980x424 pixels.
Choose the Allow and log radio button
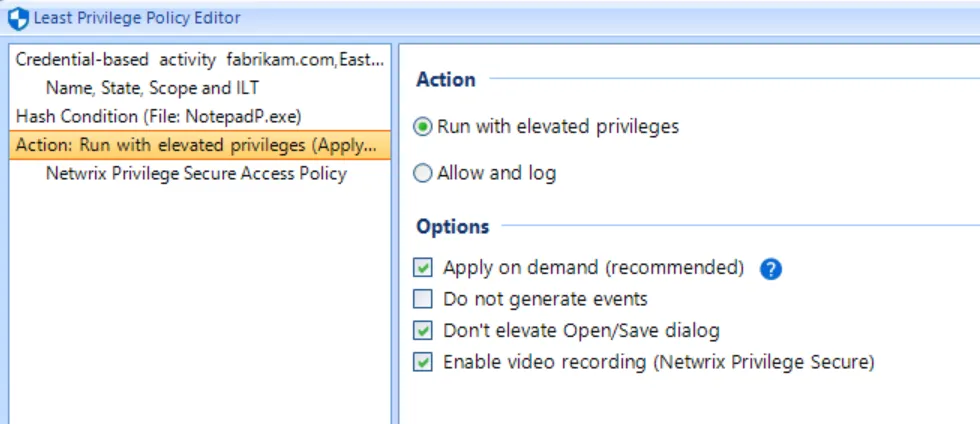[x=422, y=173]
